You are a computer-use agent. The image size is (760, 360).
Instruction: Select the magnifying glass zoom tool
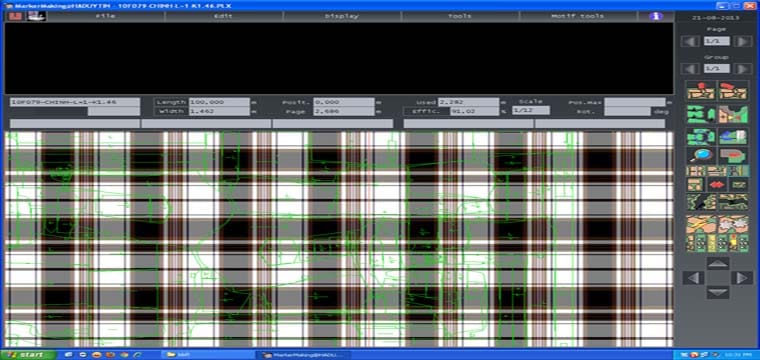(701, 156)
